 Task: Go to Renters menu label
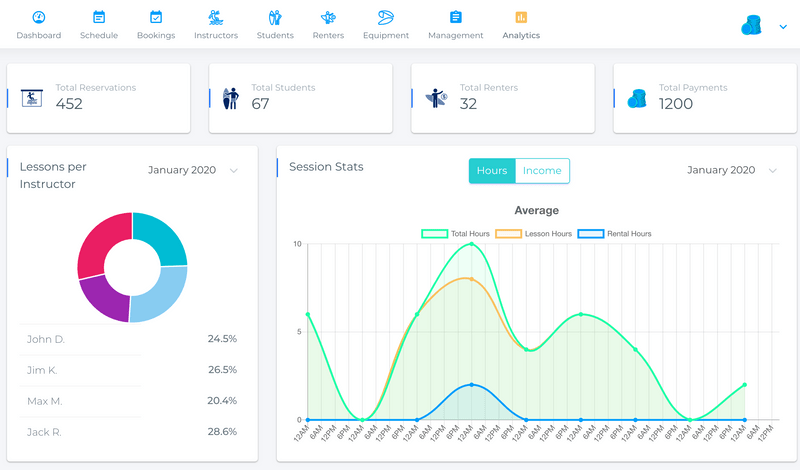point(328,35)
